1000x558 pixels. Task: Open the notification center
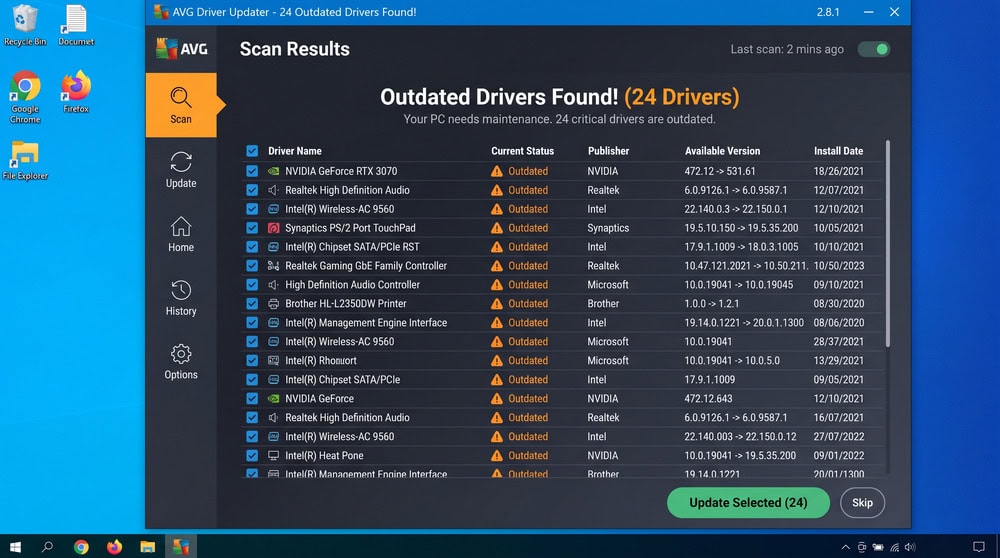979,547
